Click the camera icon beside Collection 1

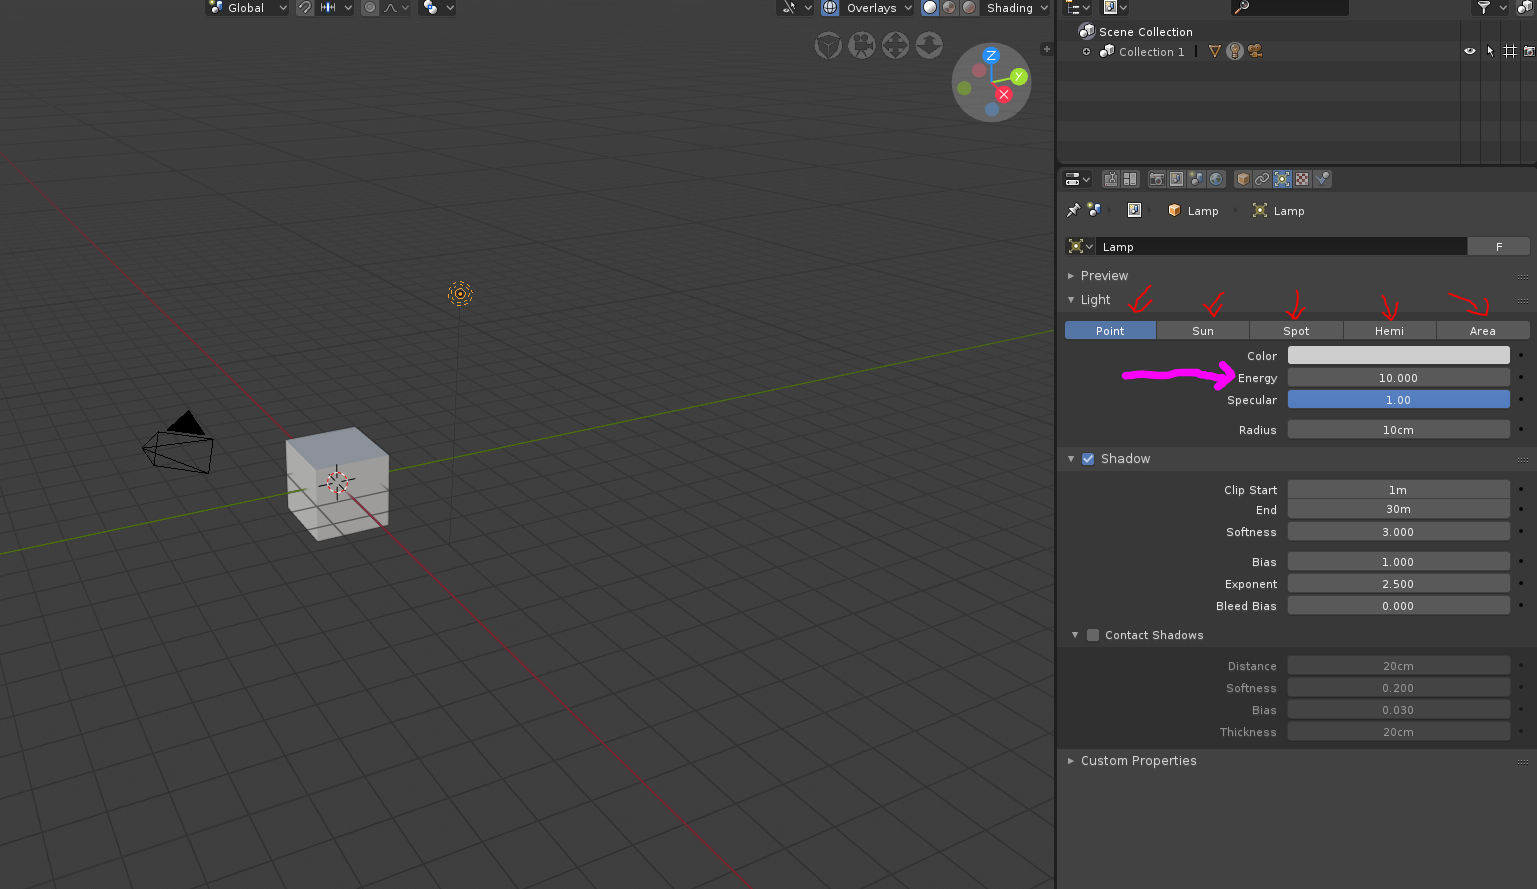click(1255, 51)
